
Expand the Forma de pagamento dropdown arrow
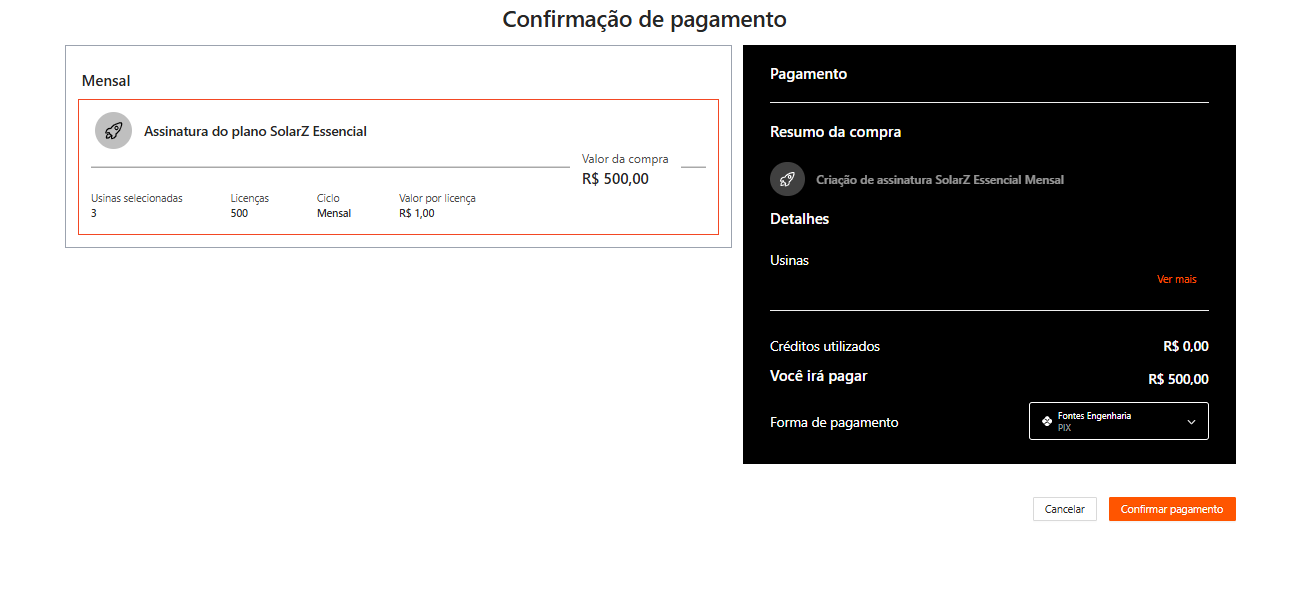point(1191,422)
